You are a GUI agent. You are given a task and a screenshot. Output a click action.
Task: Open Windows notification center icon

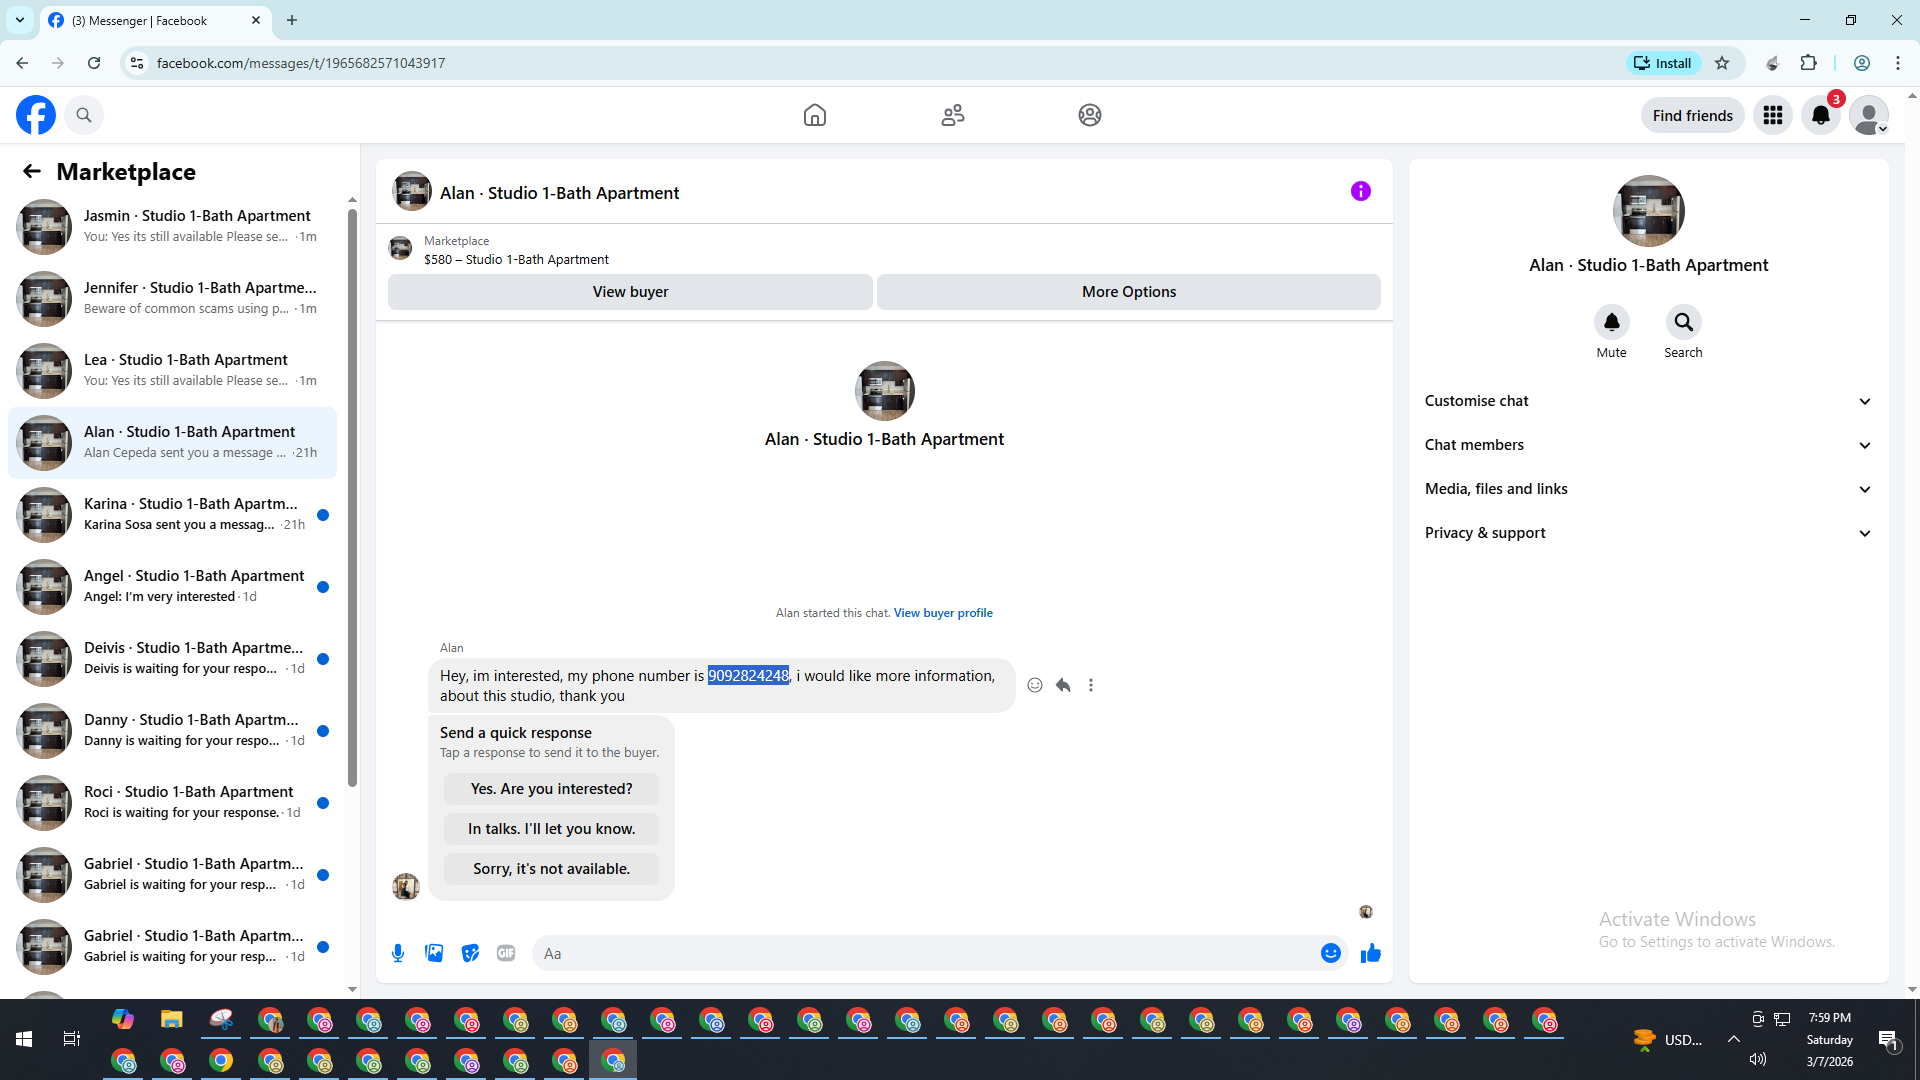point(1888,1040)
